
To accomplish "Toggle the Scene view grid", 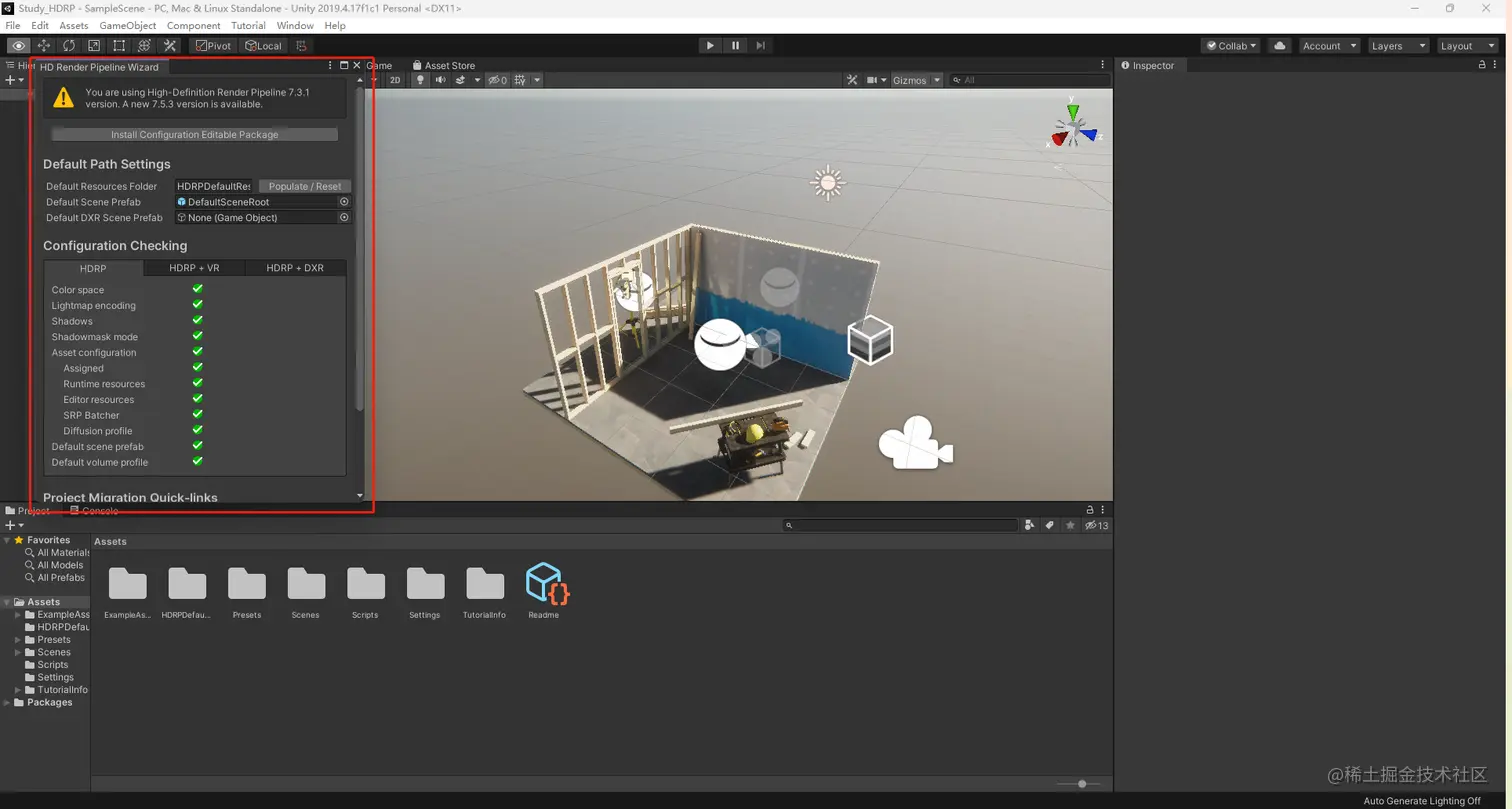I will 520,80.
